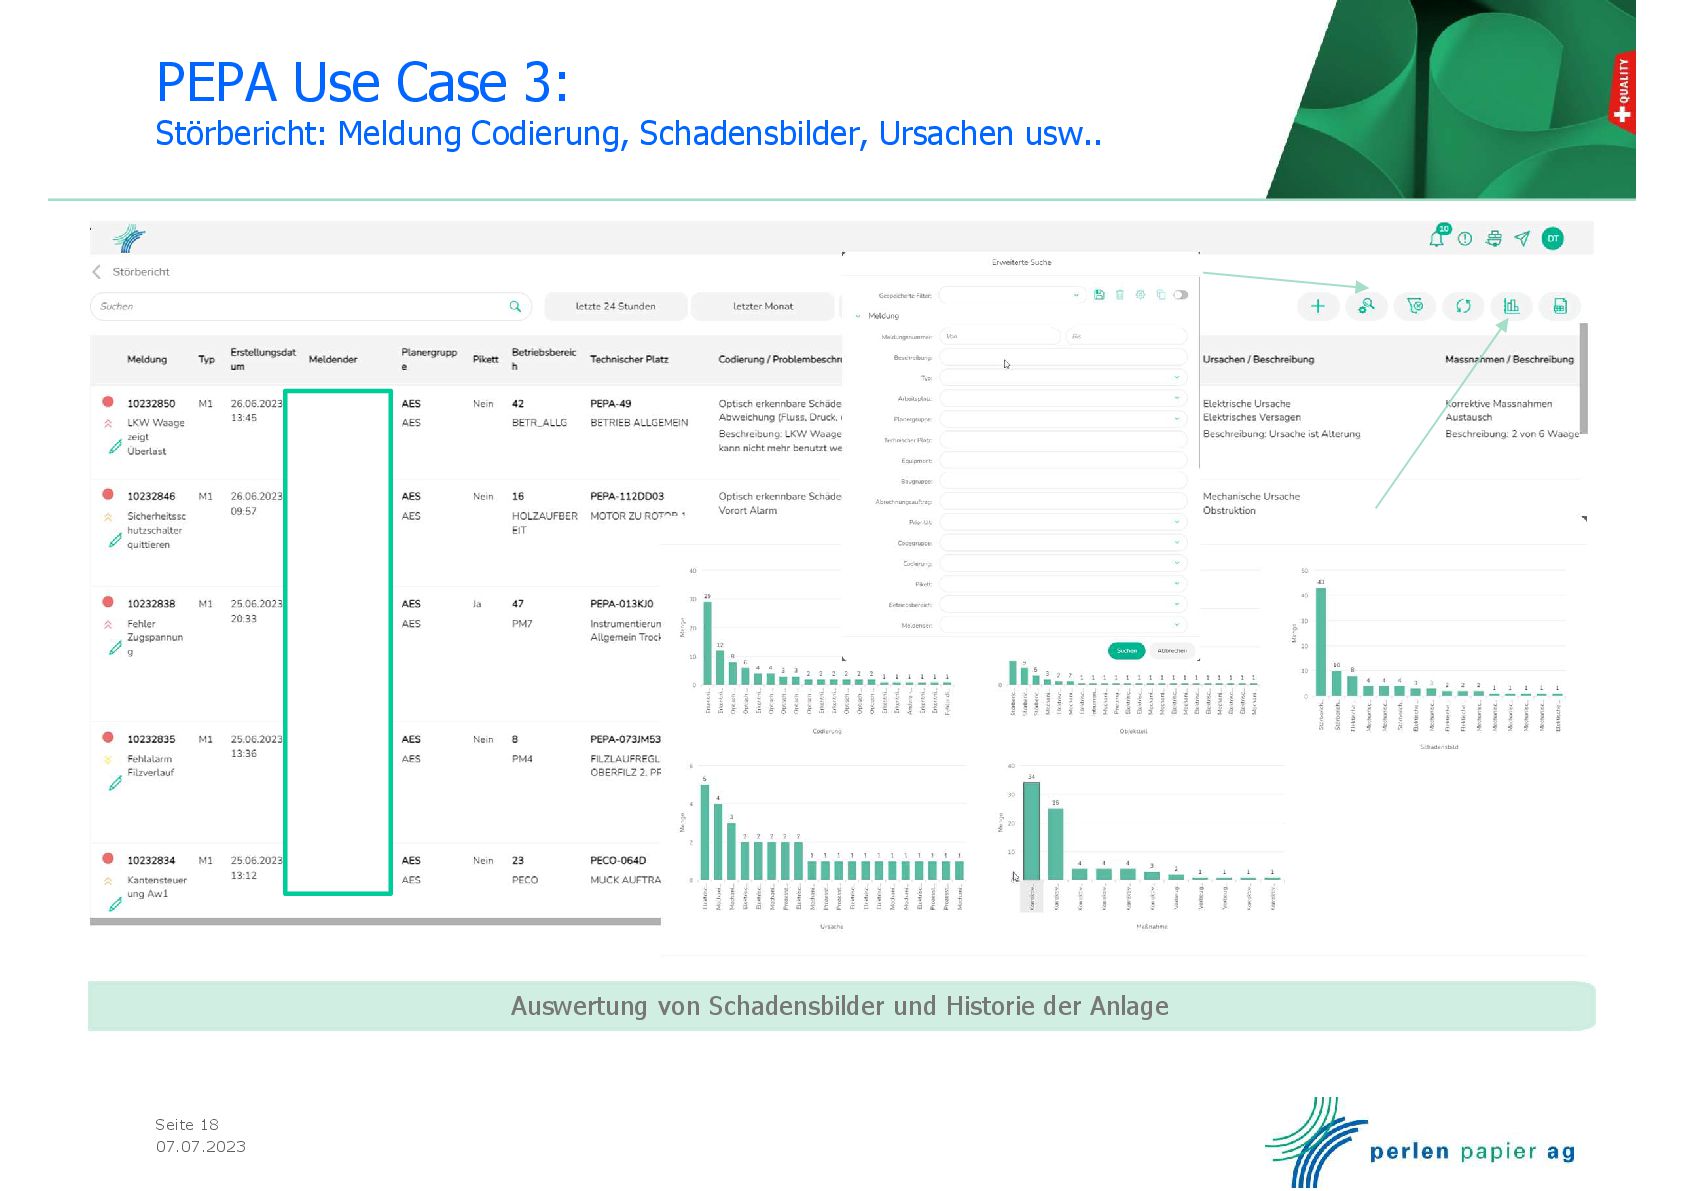Click the 'Korrektive Massnahmen' cell text

click(x=1499, y=404)
